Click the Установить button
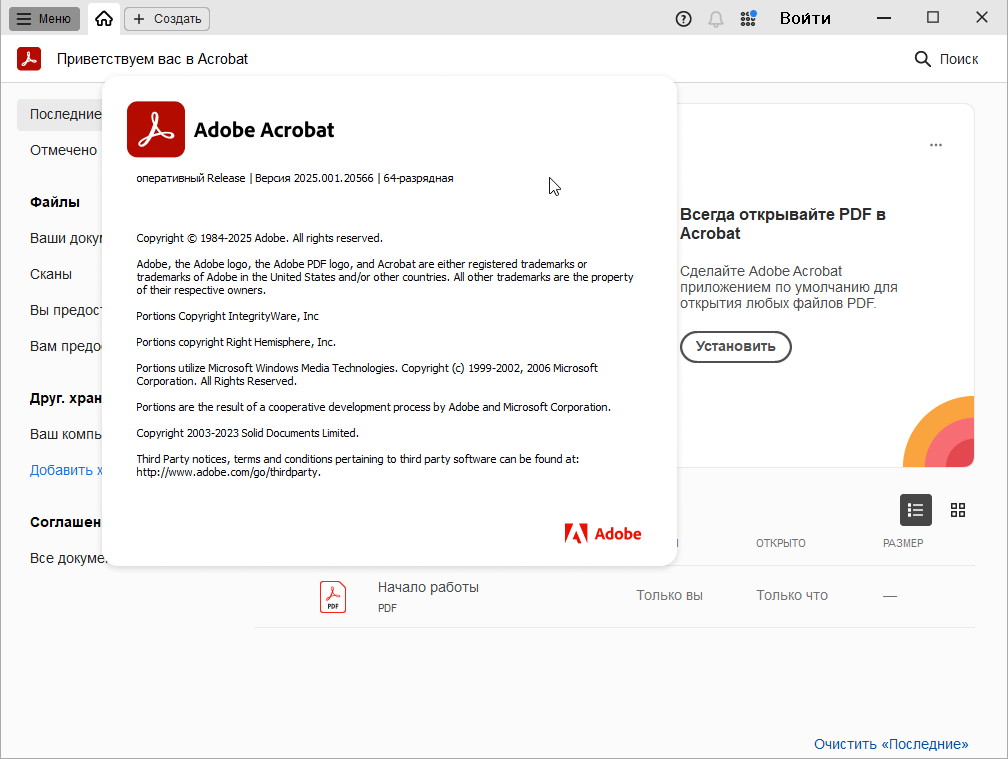This screenshot has height=759, width=1008. tap(735, 347)
